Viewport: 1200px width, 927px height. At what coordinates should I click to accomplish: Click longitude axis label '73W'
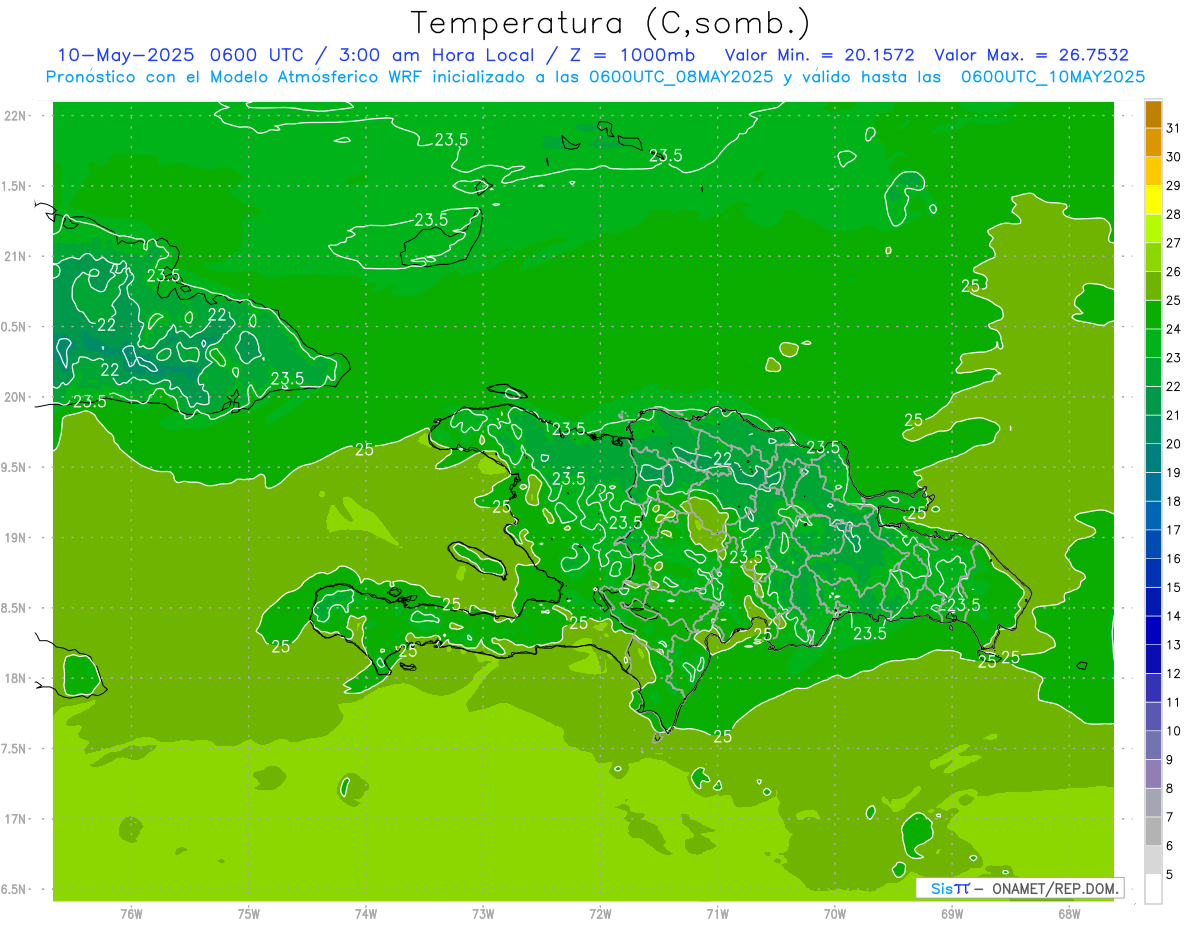pos(483,914)
